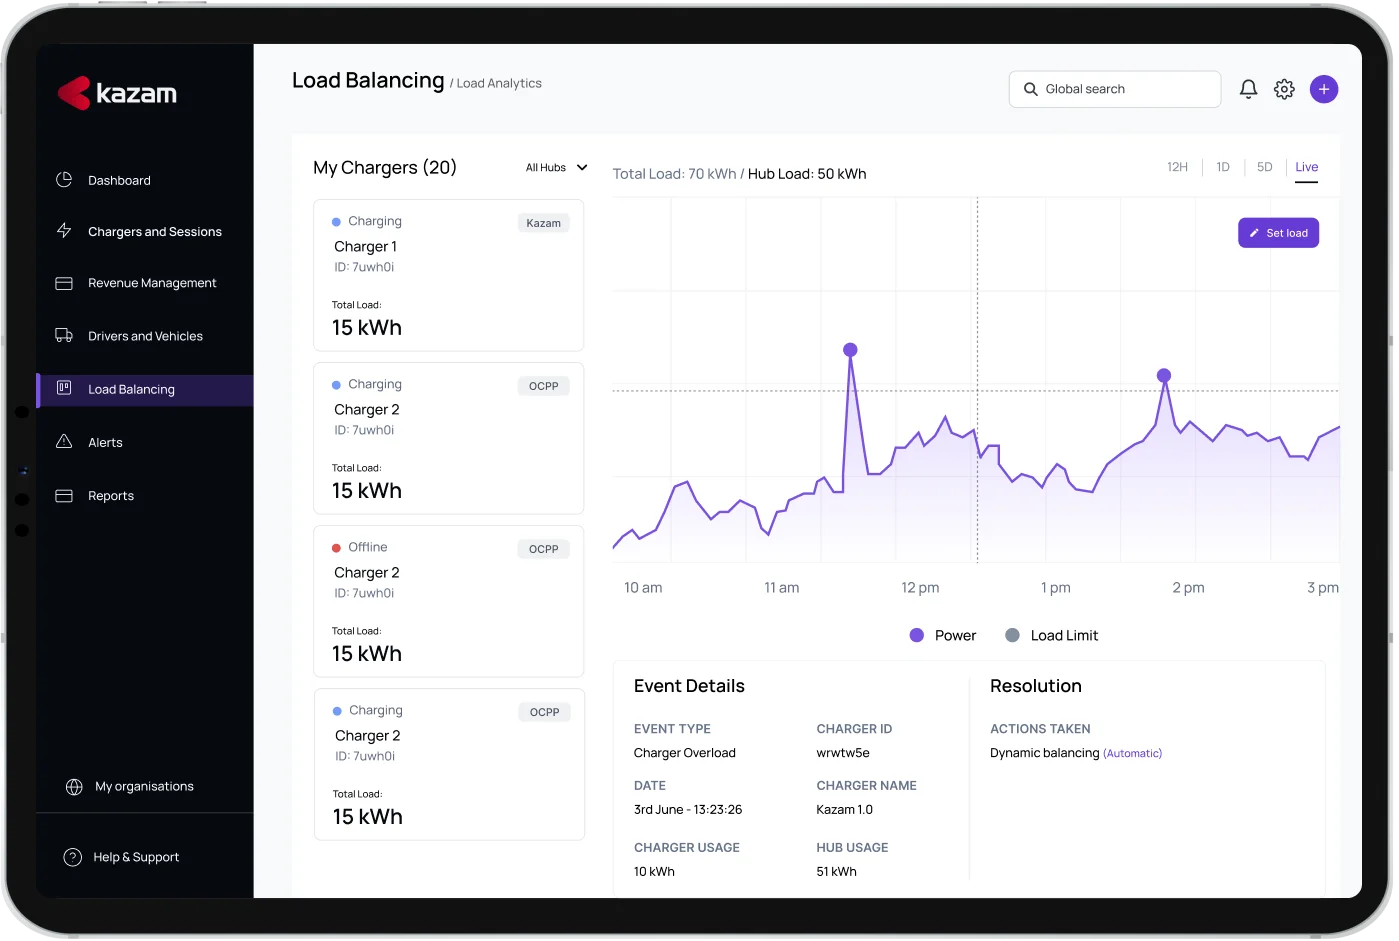Open Dashboard pie chart icon

click(64, 180)
